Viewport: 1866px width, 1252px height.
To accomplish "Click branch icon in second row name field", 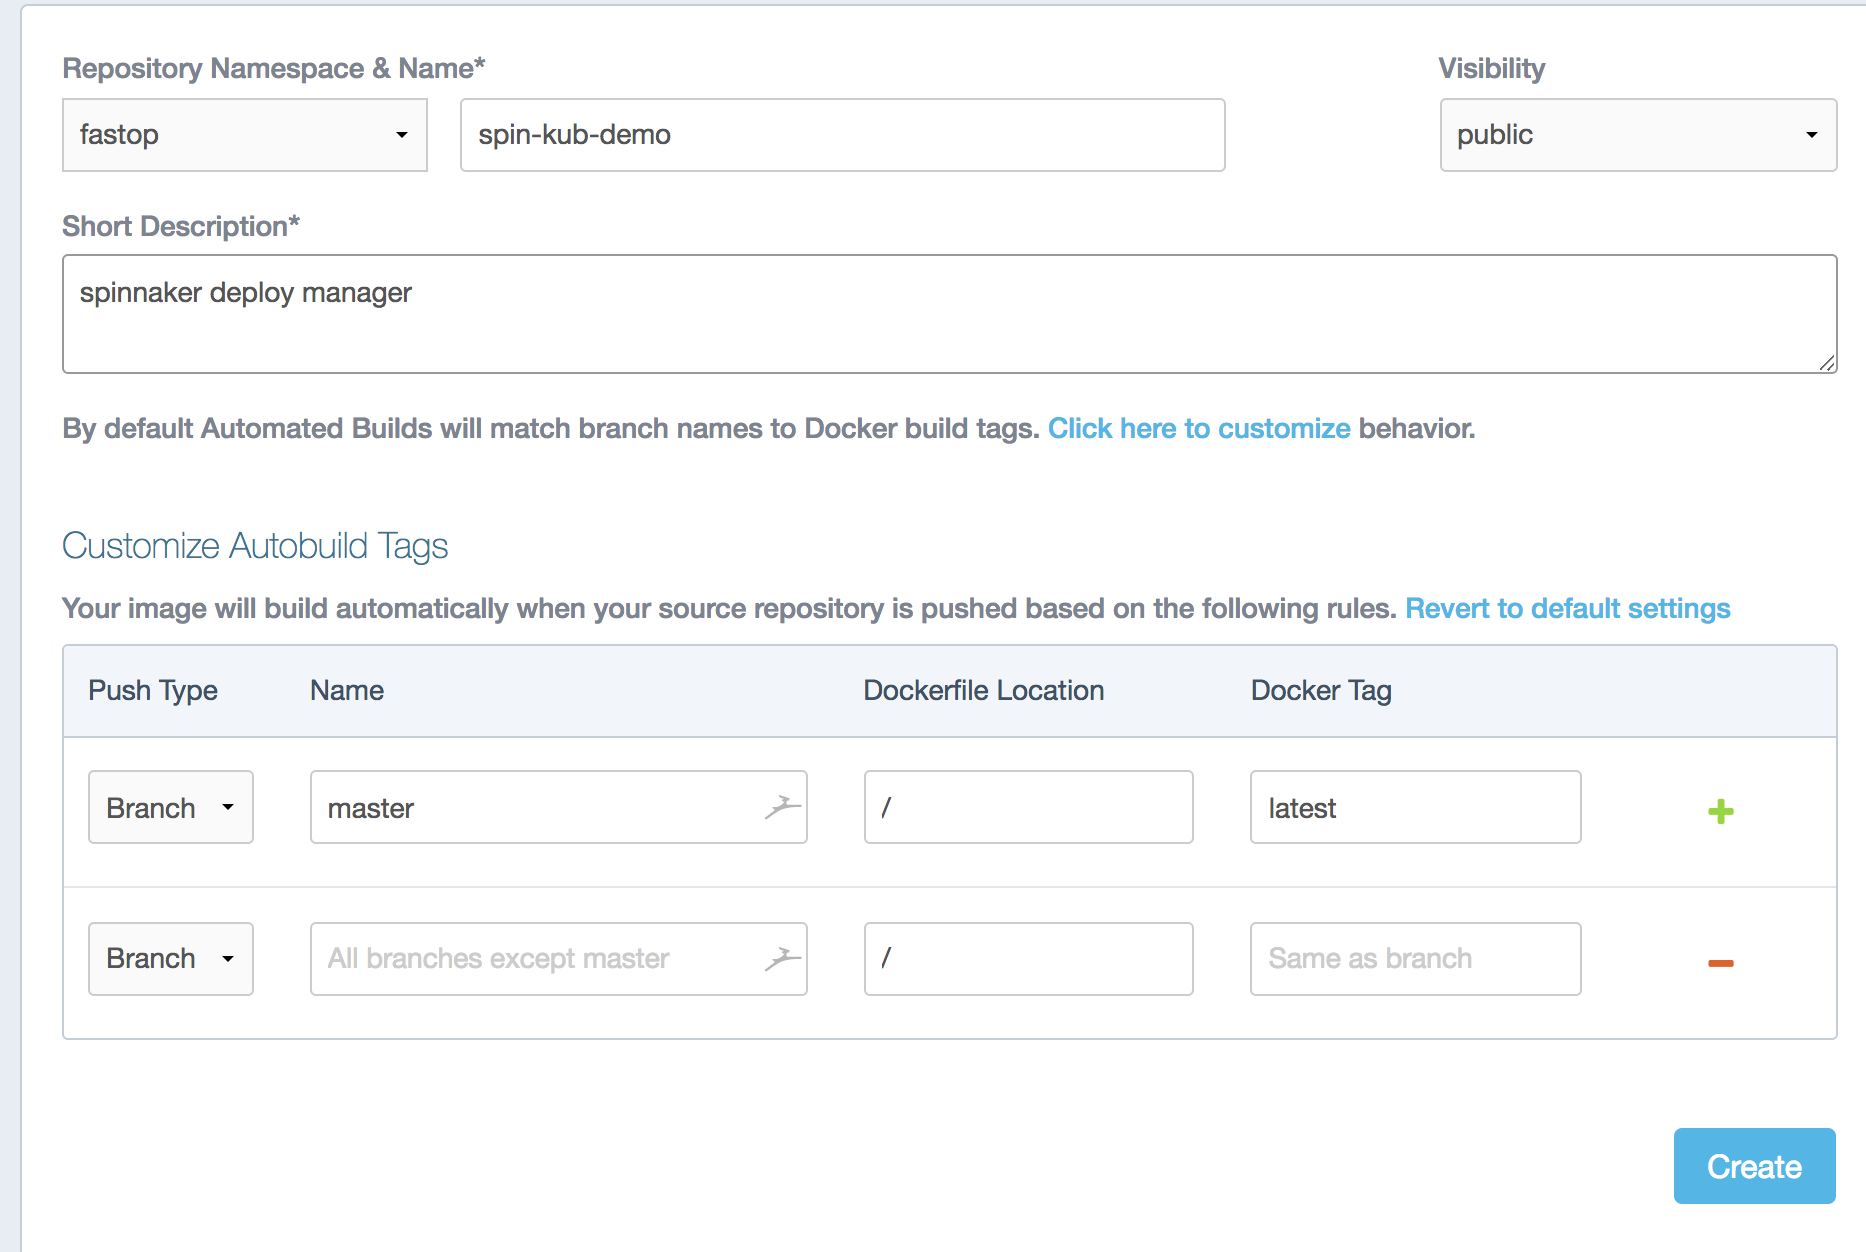I will [x=783, y=959].
